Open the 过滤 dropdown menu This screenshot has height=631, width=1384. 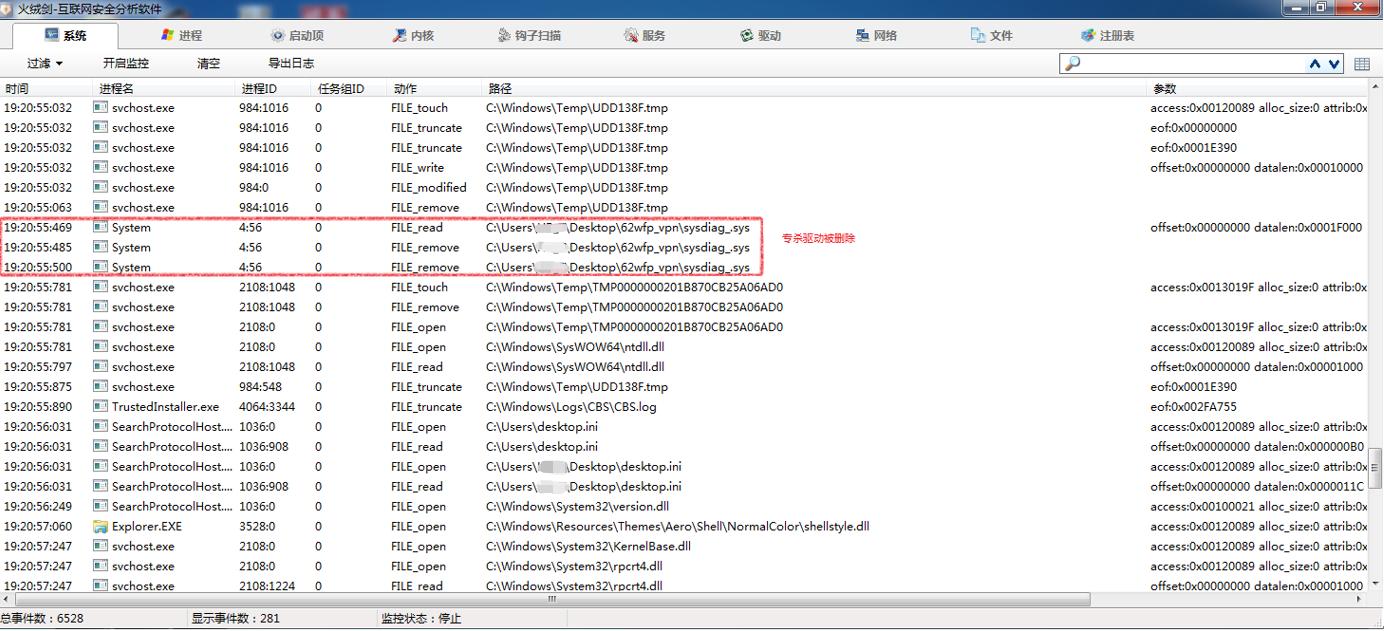(x=45, y=63)
